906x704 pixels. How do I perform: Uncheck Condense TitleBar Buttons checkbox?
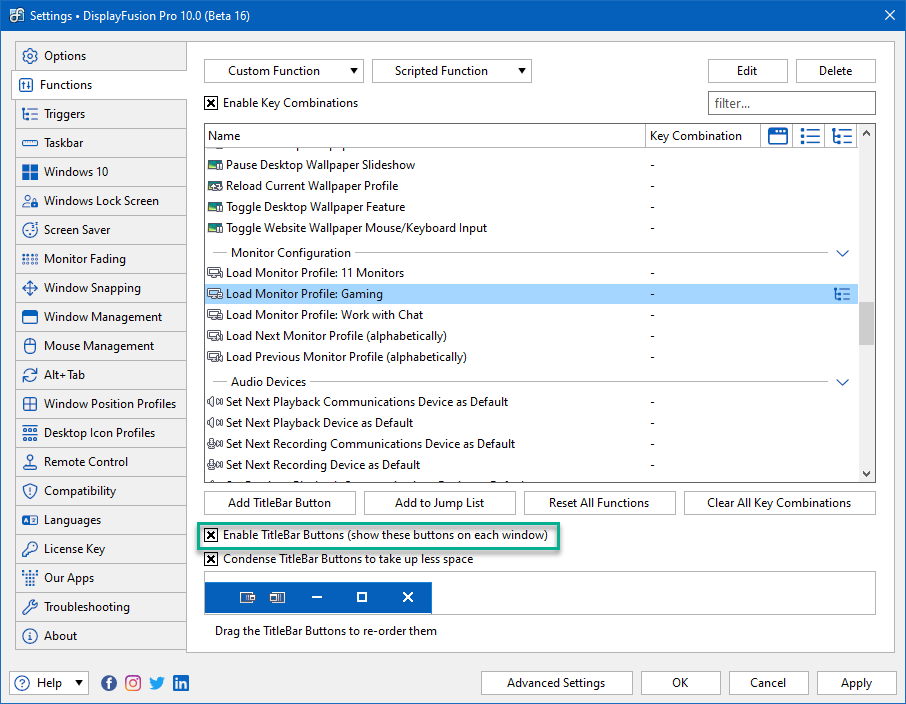coord(211,559)
